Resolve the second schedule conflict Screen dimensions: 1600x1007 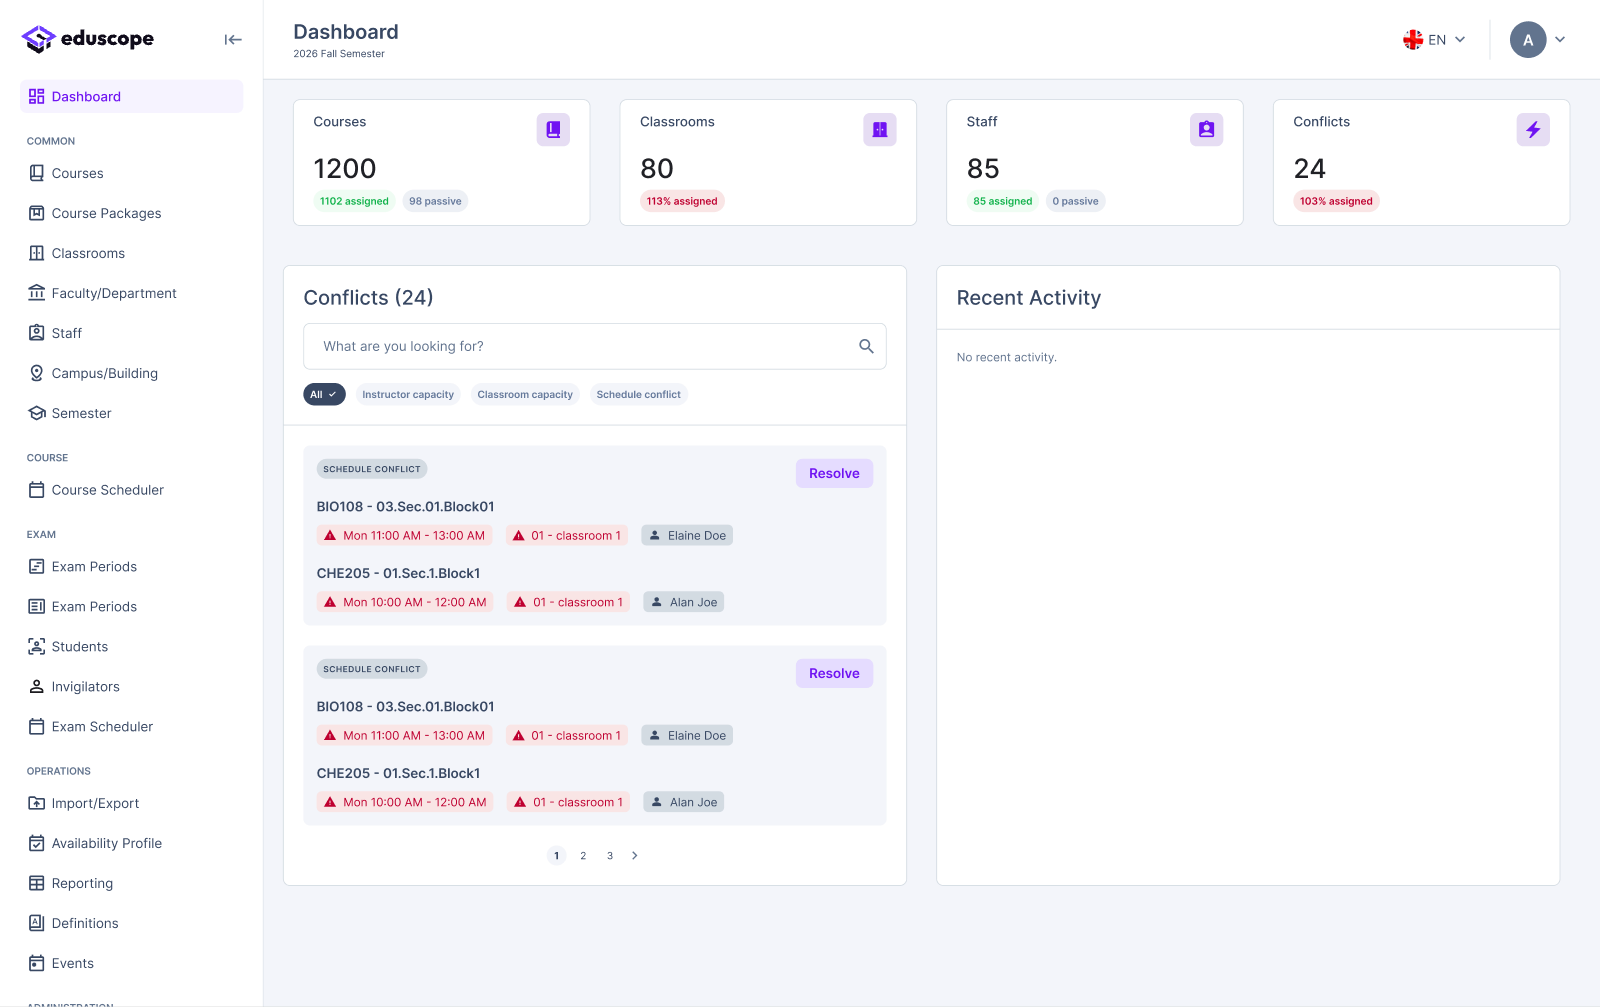(x=834, y=673)
